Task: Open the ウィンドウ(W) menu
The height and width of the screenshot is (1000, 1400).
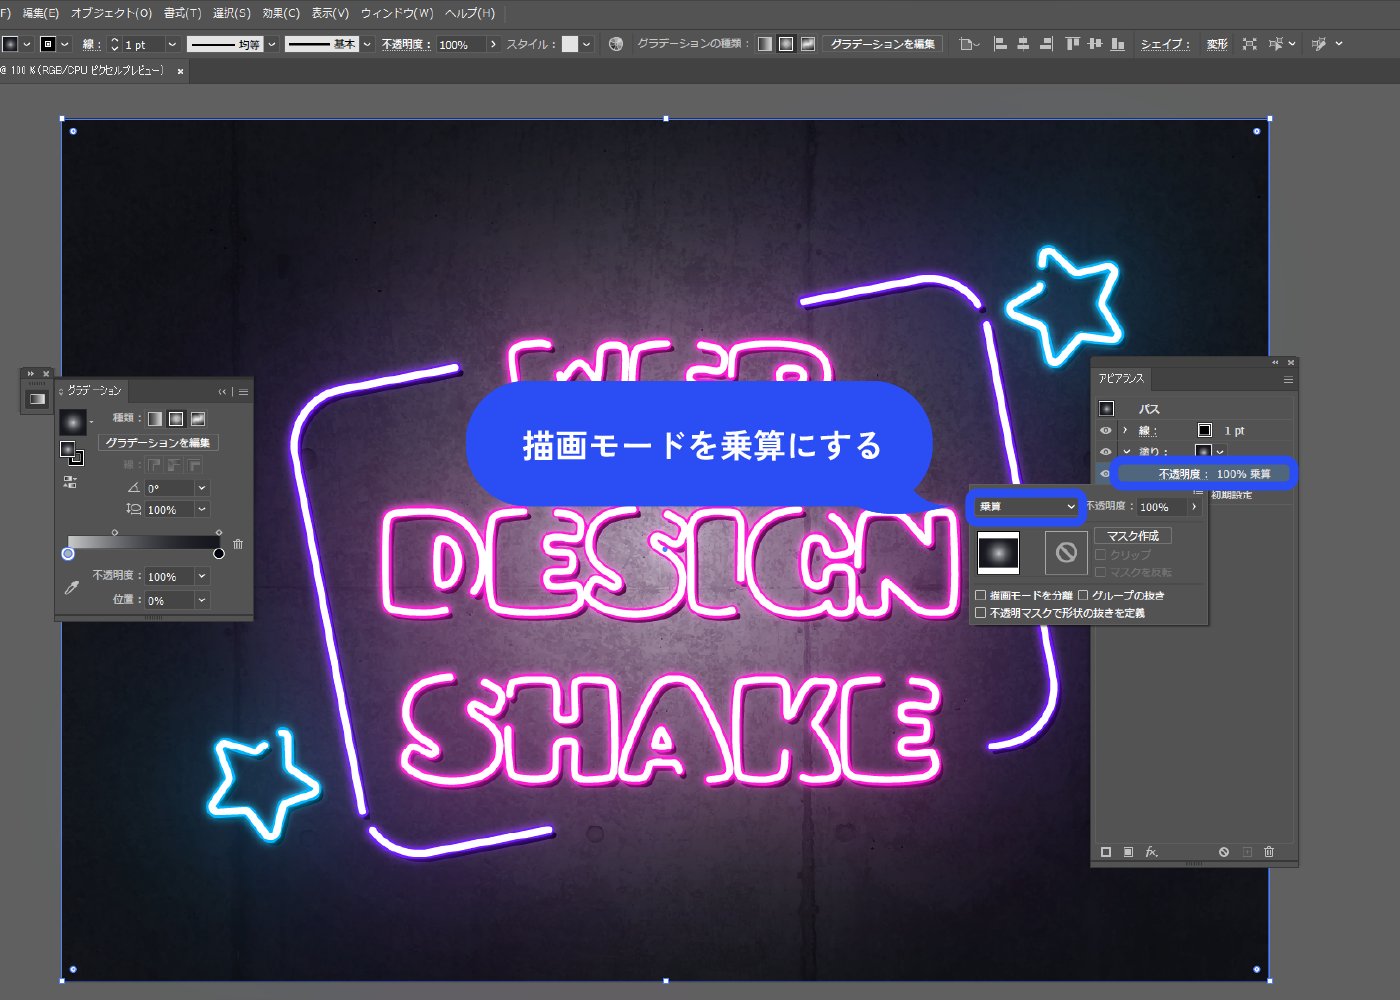Action: tap(395, 14)
